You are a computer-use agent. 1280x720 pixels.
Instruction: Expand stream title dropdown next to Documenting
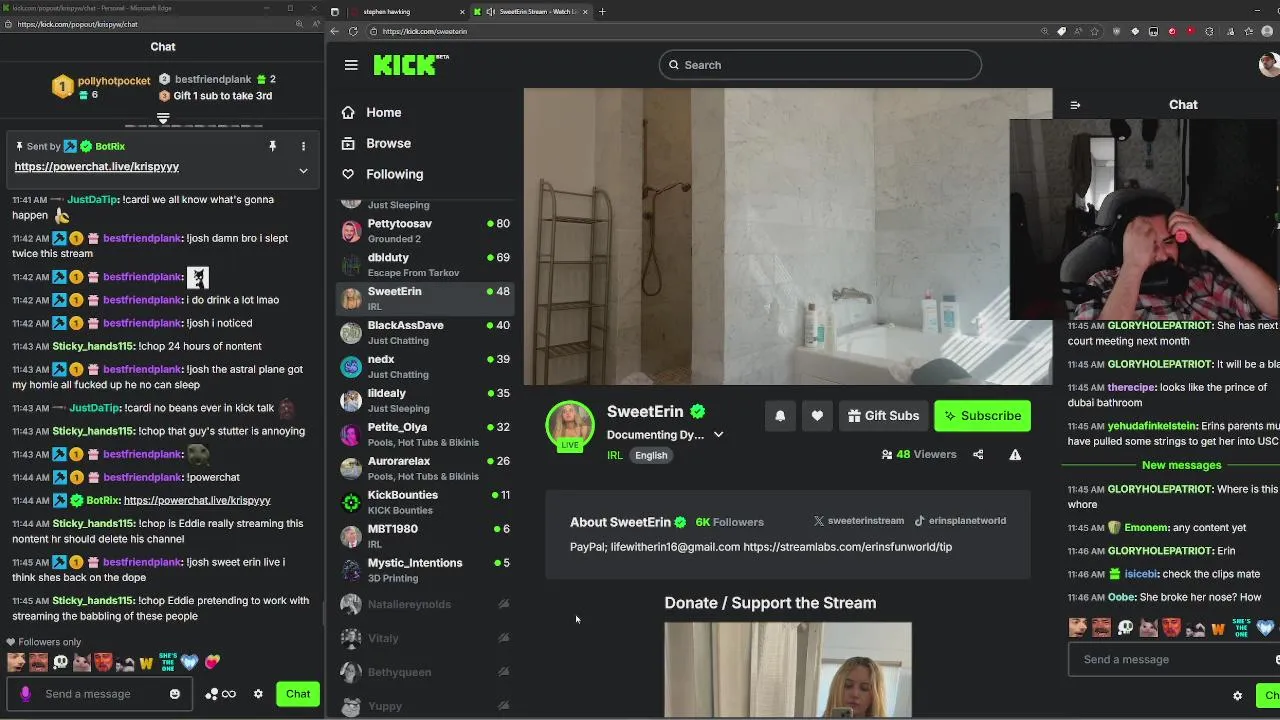(718, 435)
